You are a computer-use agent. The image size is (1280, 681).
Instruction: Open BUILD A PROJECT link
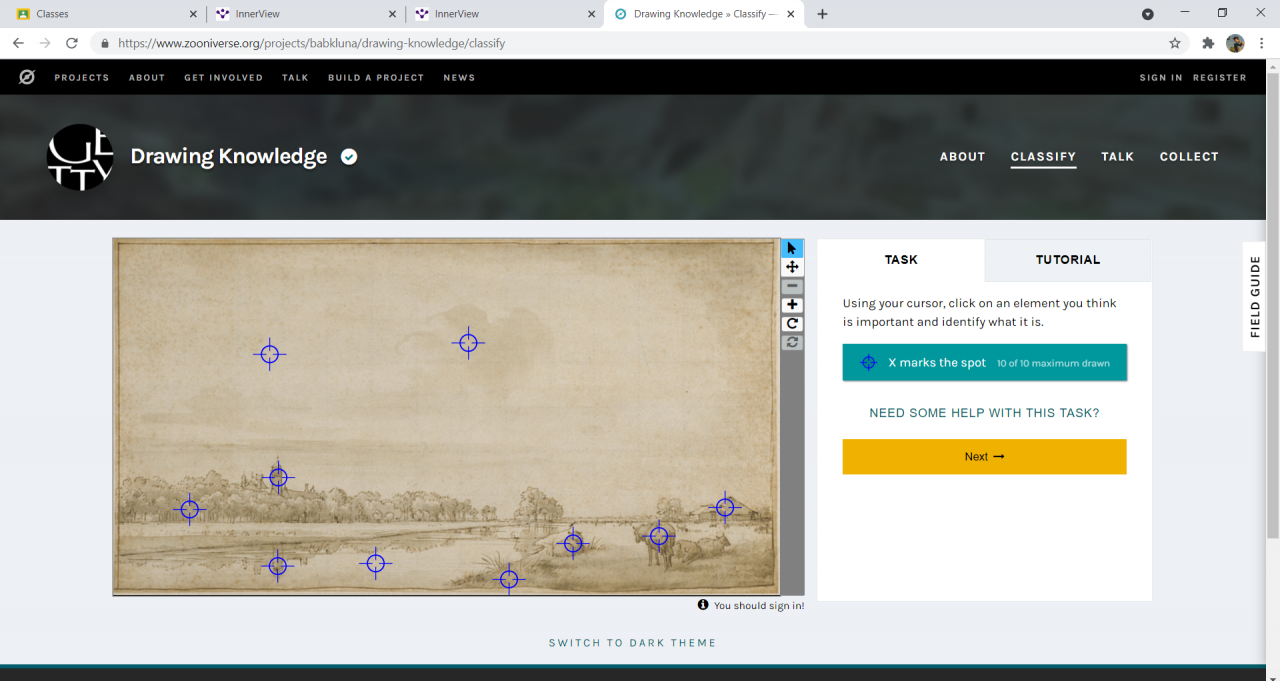tap(376, 77)
